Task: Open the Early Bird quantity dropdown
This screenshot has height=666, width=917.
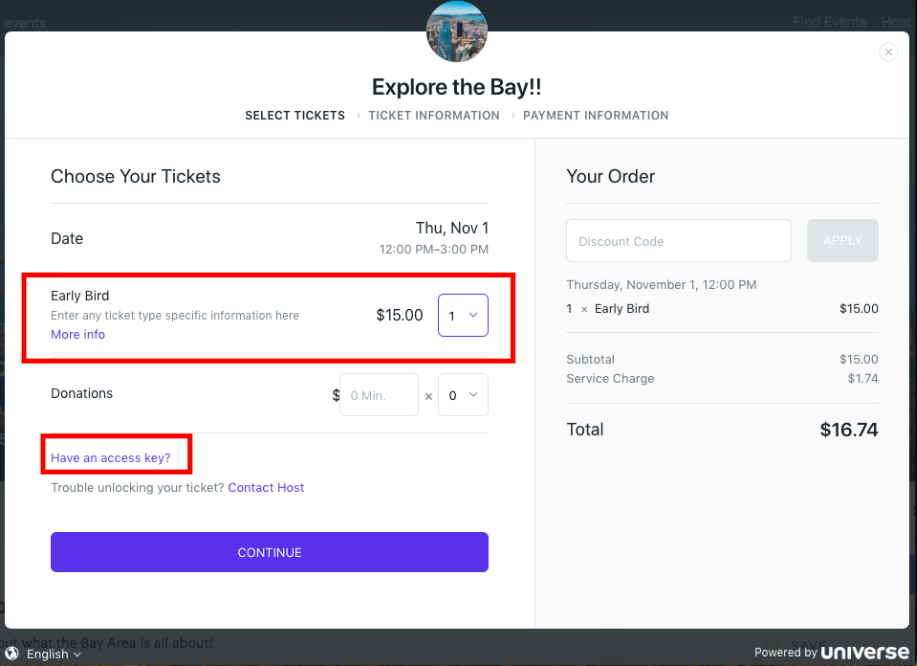Action: [463, 315]
